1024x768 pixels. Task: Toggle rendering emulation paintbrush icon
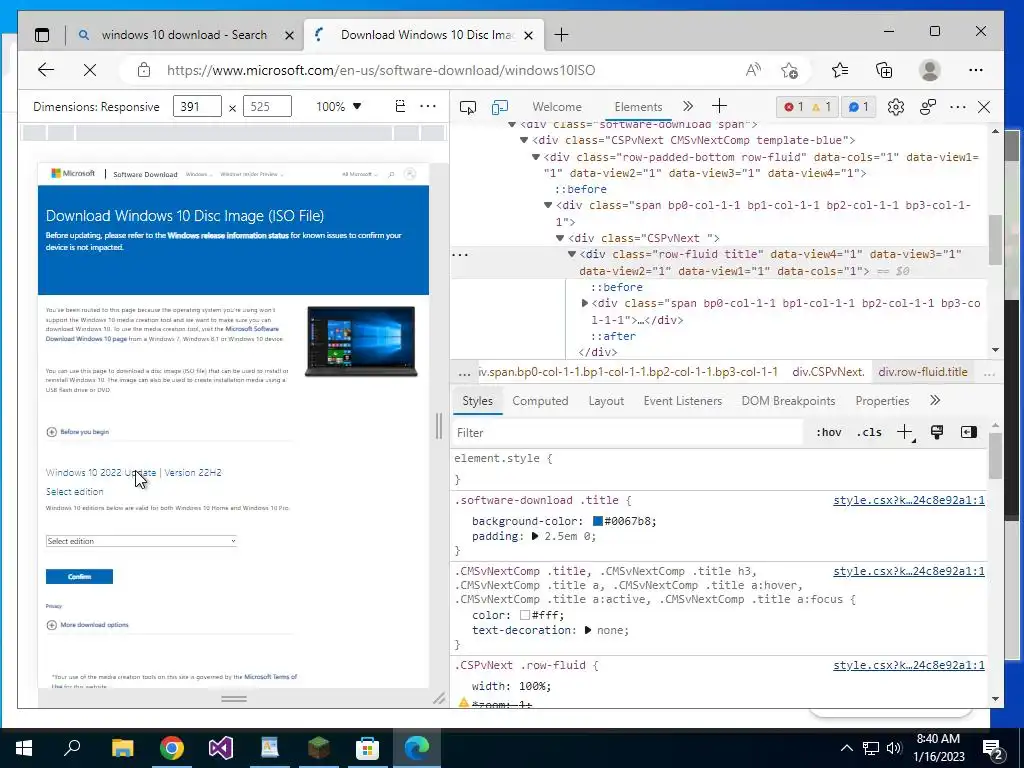937,432
